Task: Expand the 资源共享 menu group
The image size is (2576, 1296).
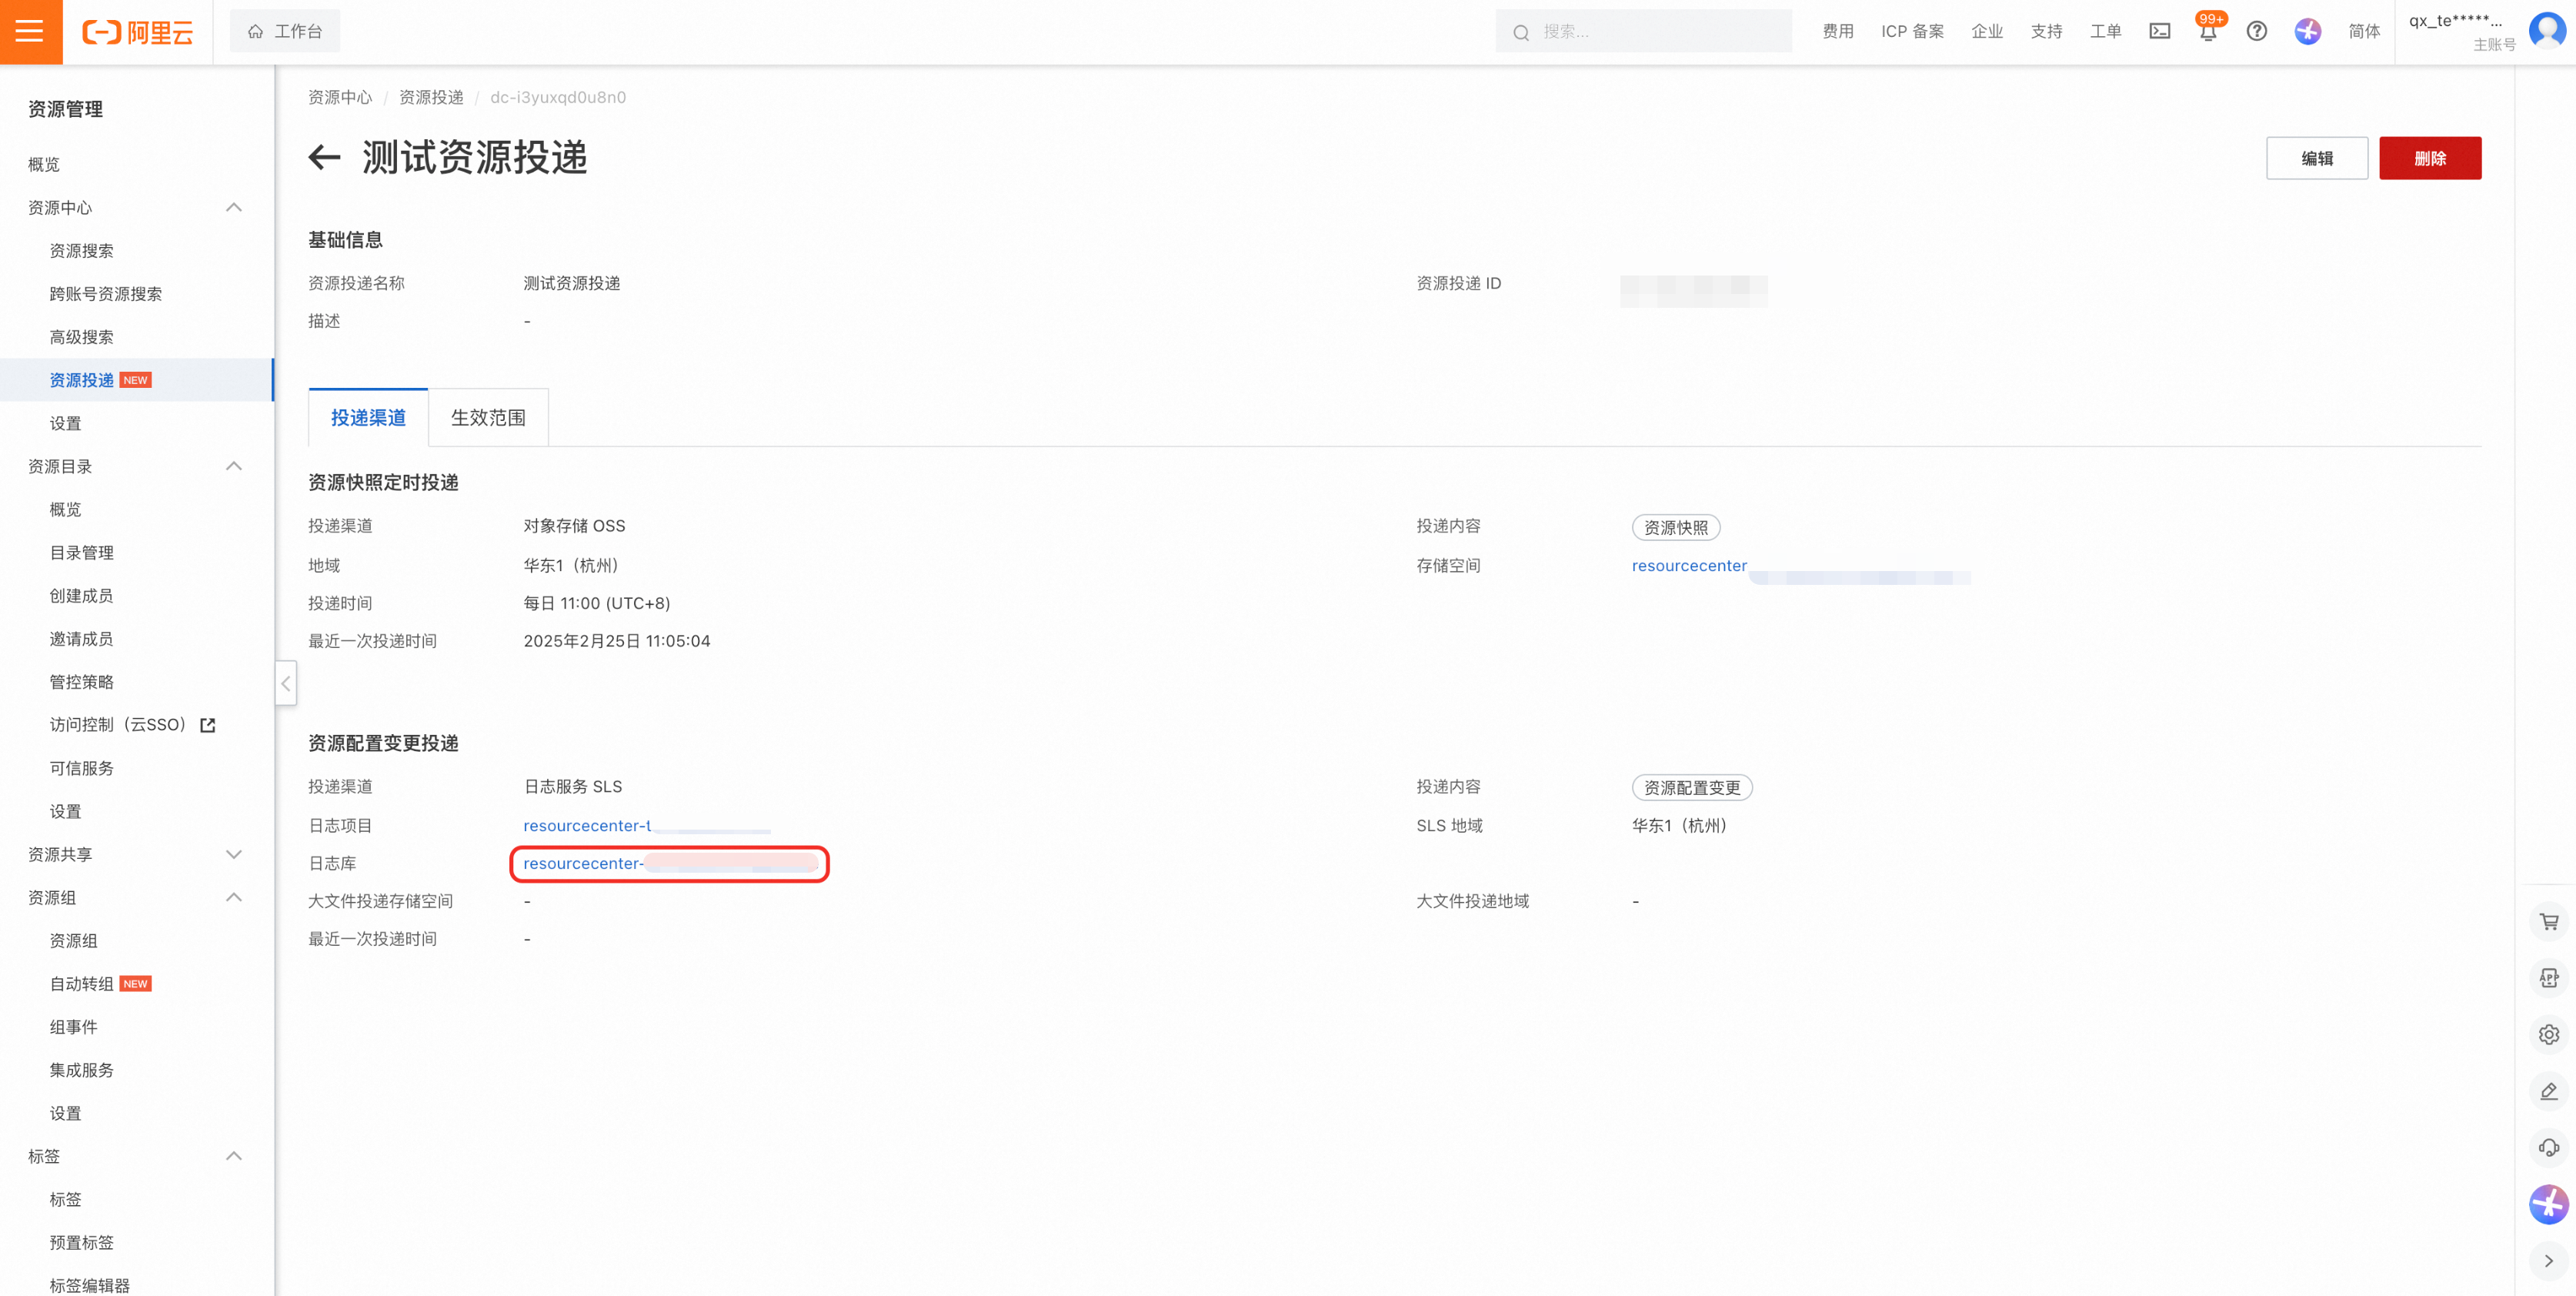Action: pos(234,854)
